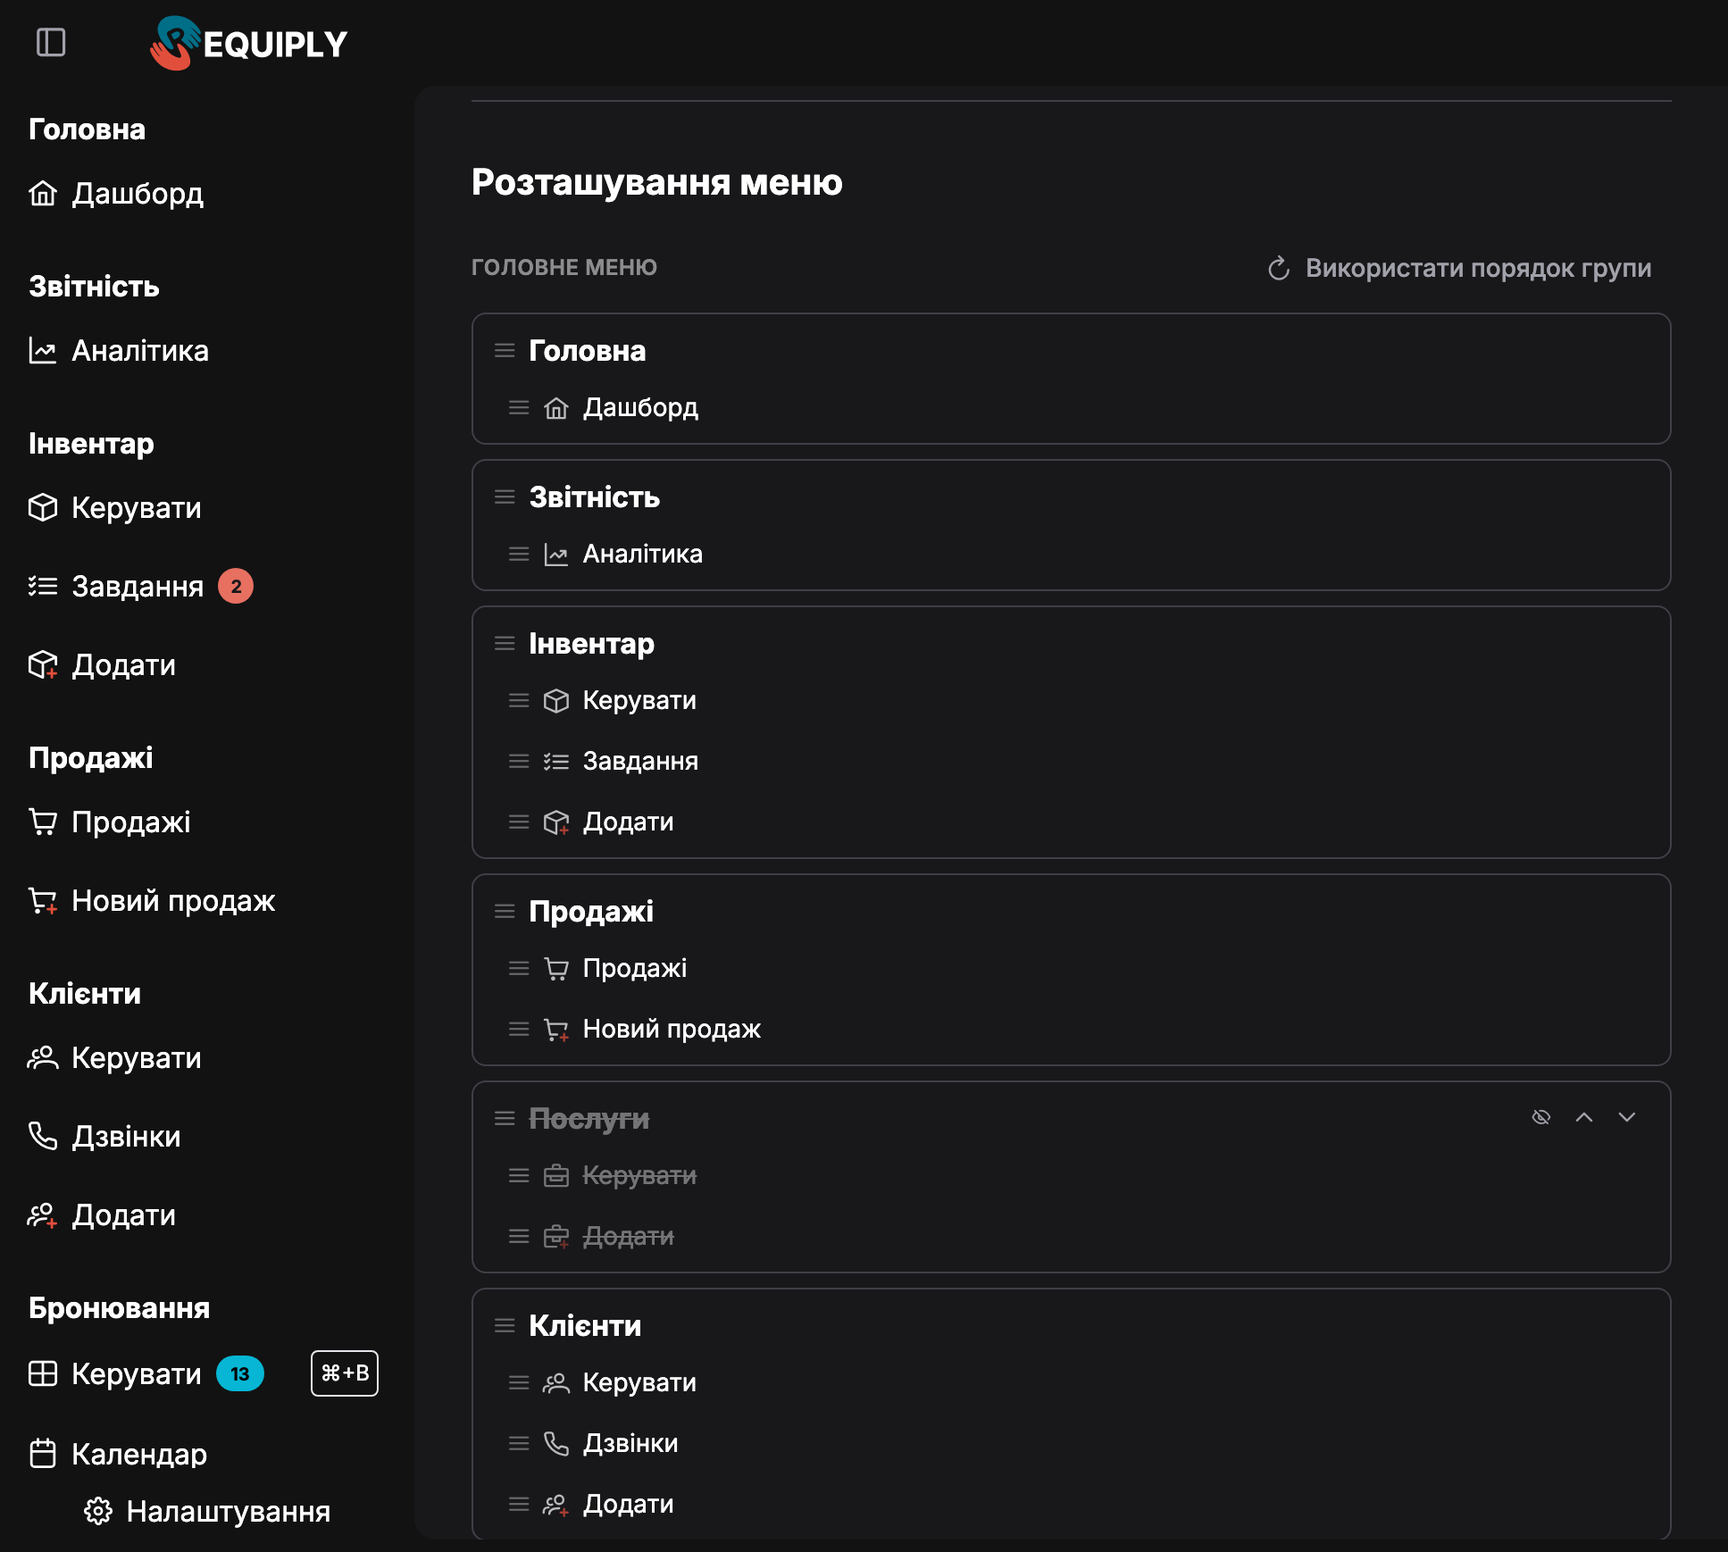Open Додати under Клієнти in sidebar
1728x1552 pixels.
(x=102, y=1216)
